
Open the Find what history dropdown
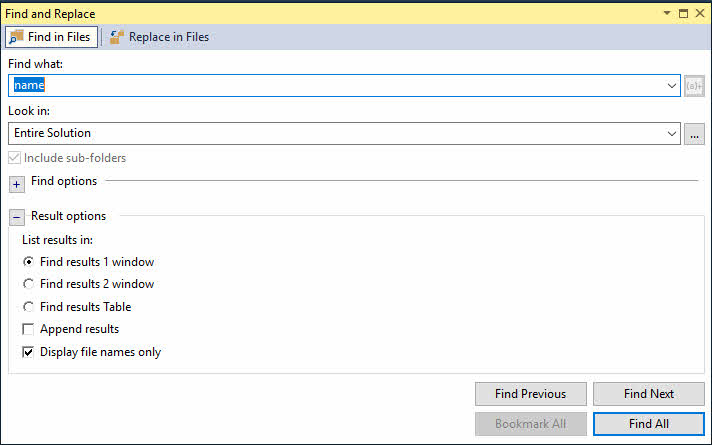coord(673,86)
